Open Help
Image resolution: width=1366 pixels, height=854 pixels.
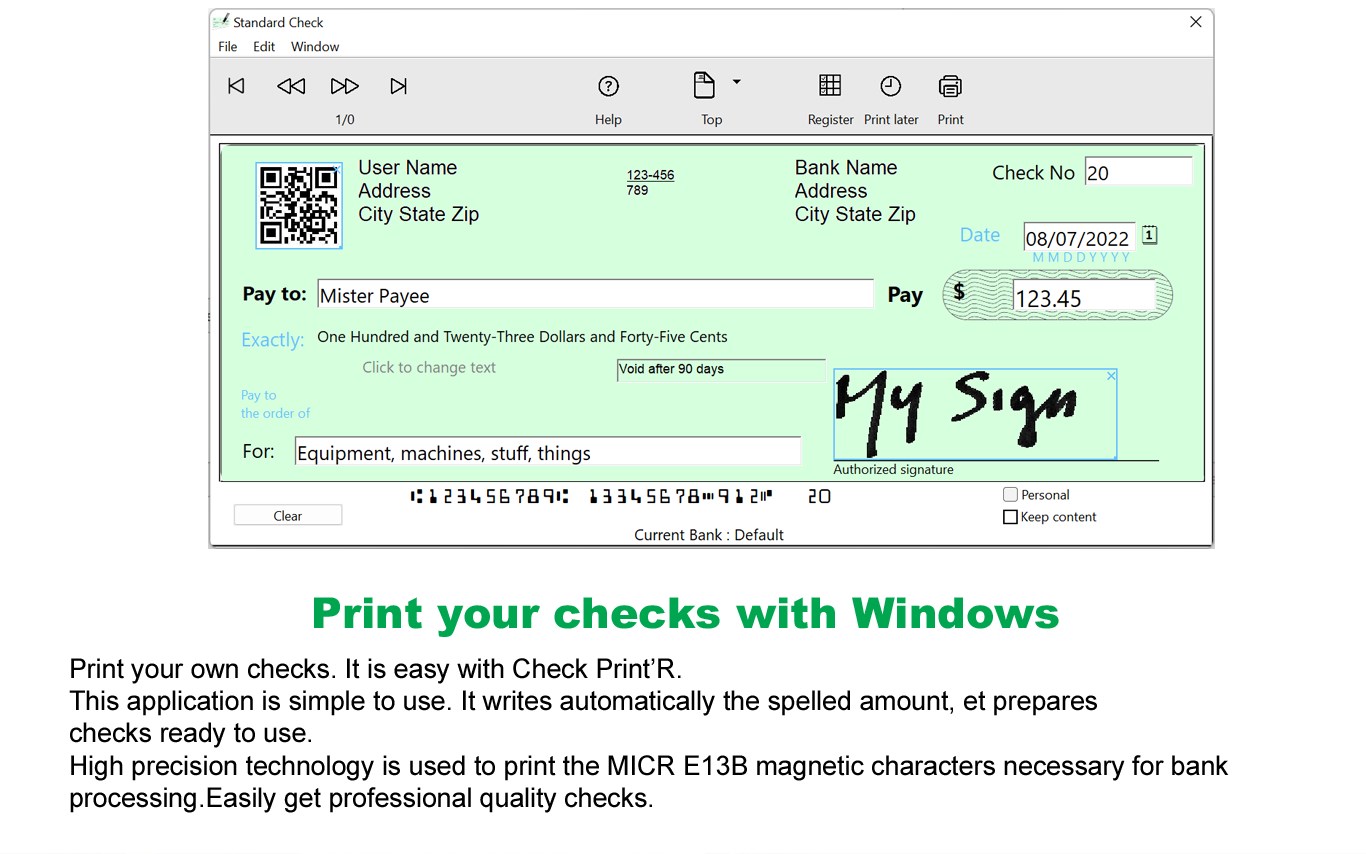click(x=608, y=86)
